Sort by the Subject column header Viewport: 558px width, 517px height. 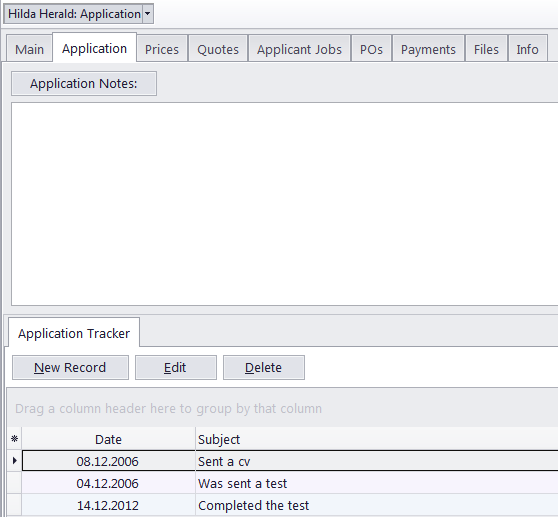point(377,439)
